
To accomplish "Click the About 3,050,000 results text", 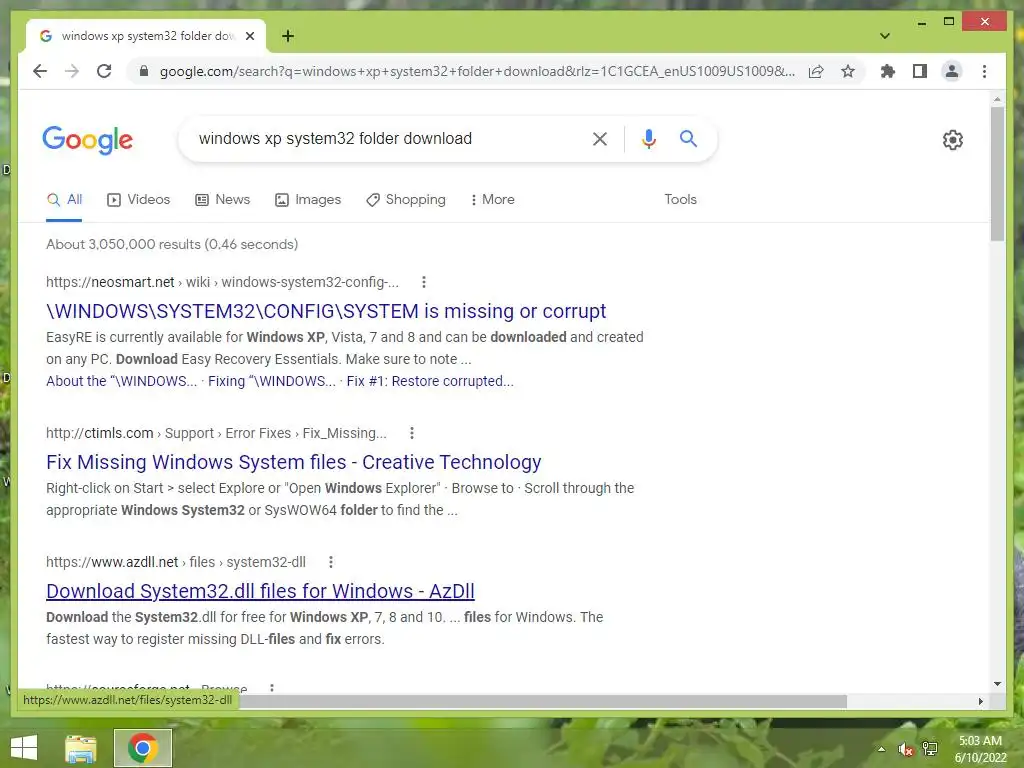I will (172, 244).
